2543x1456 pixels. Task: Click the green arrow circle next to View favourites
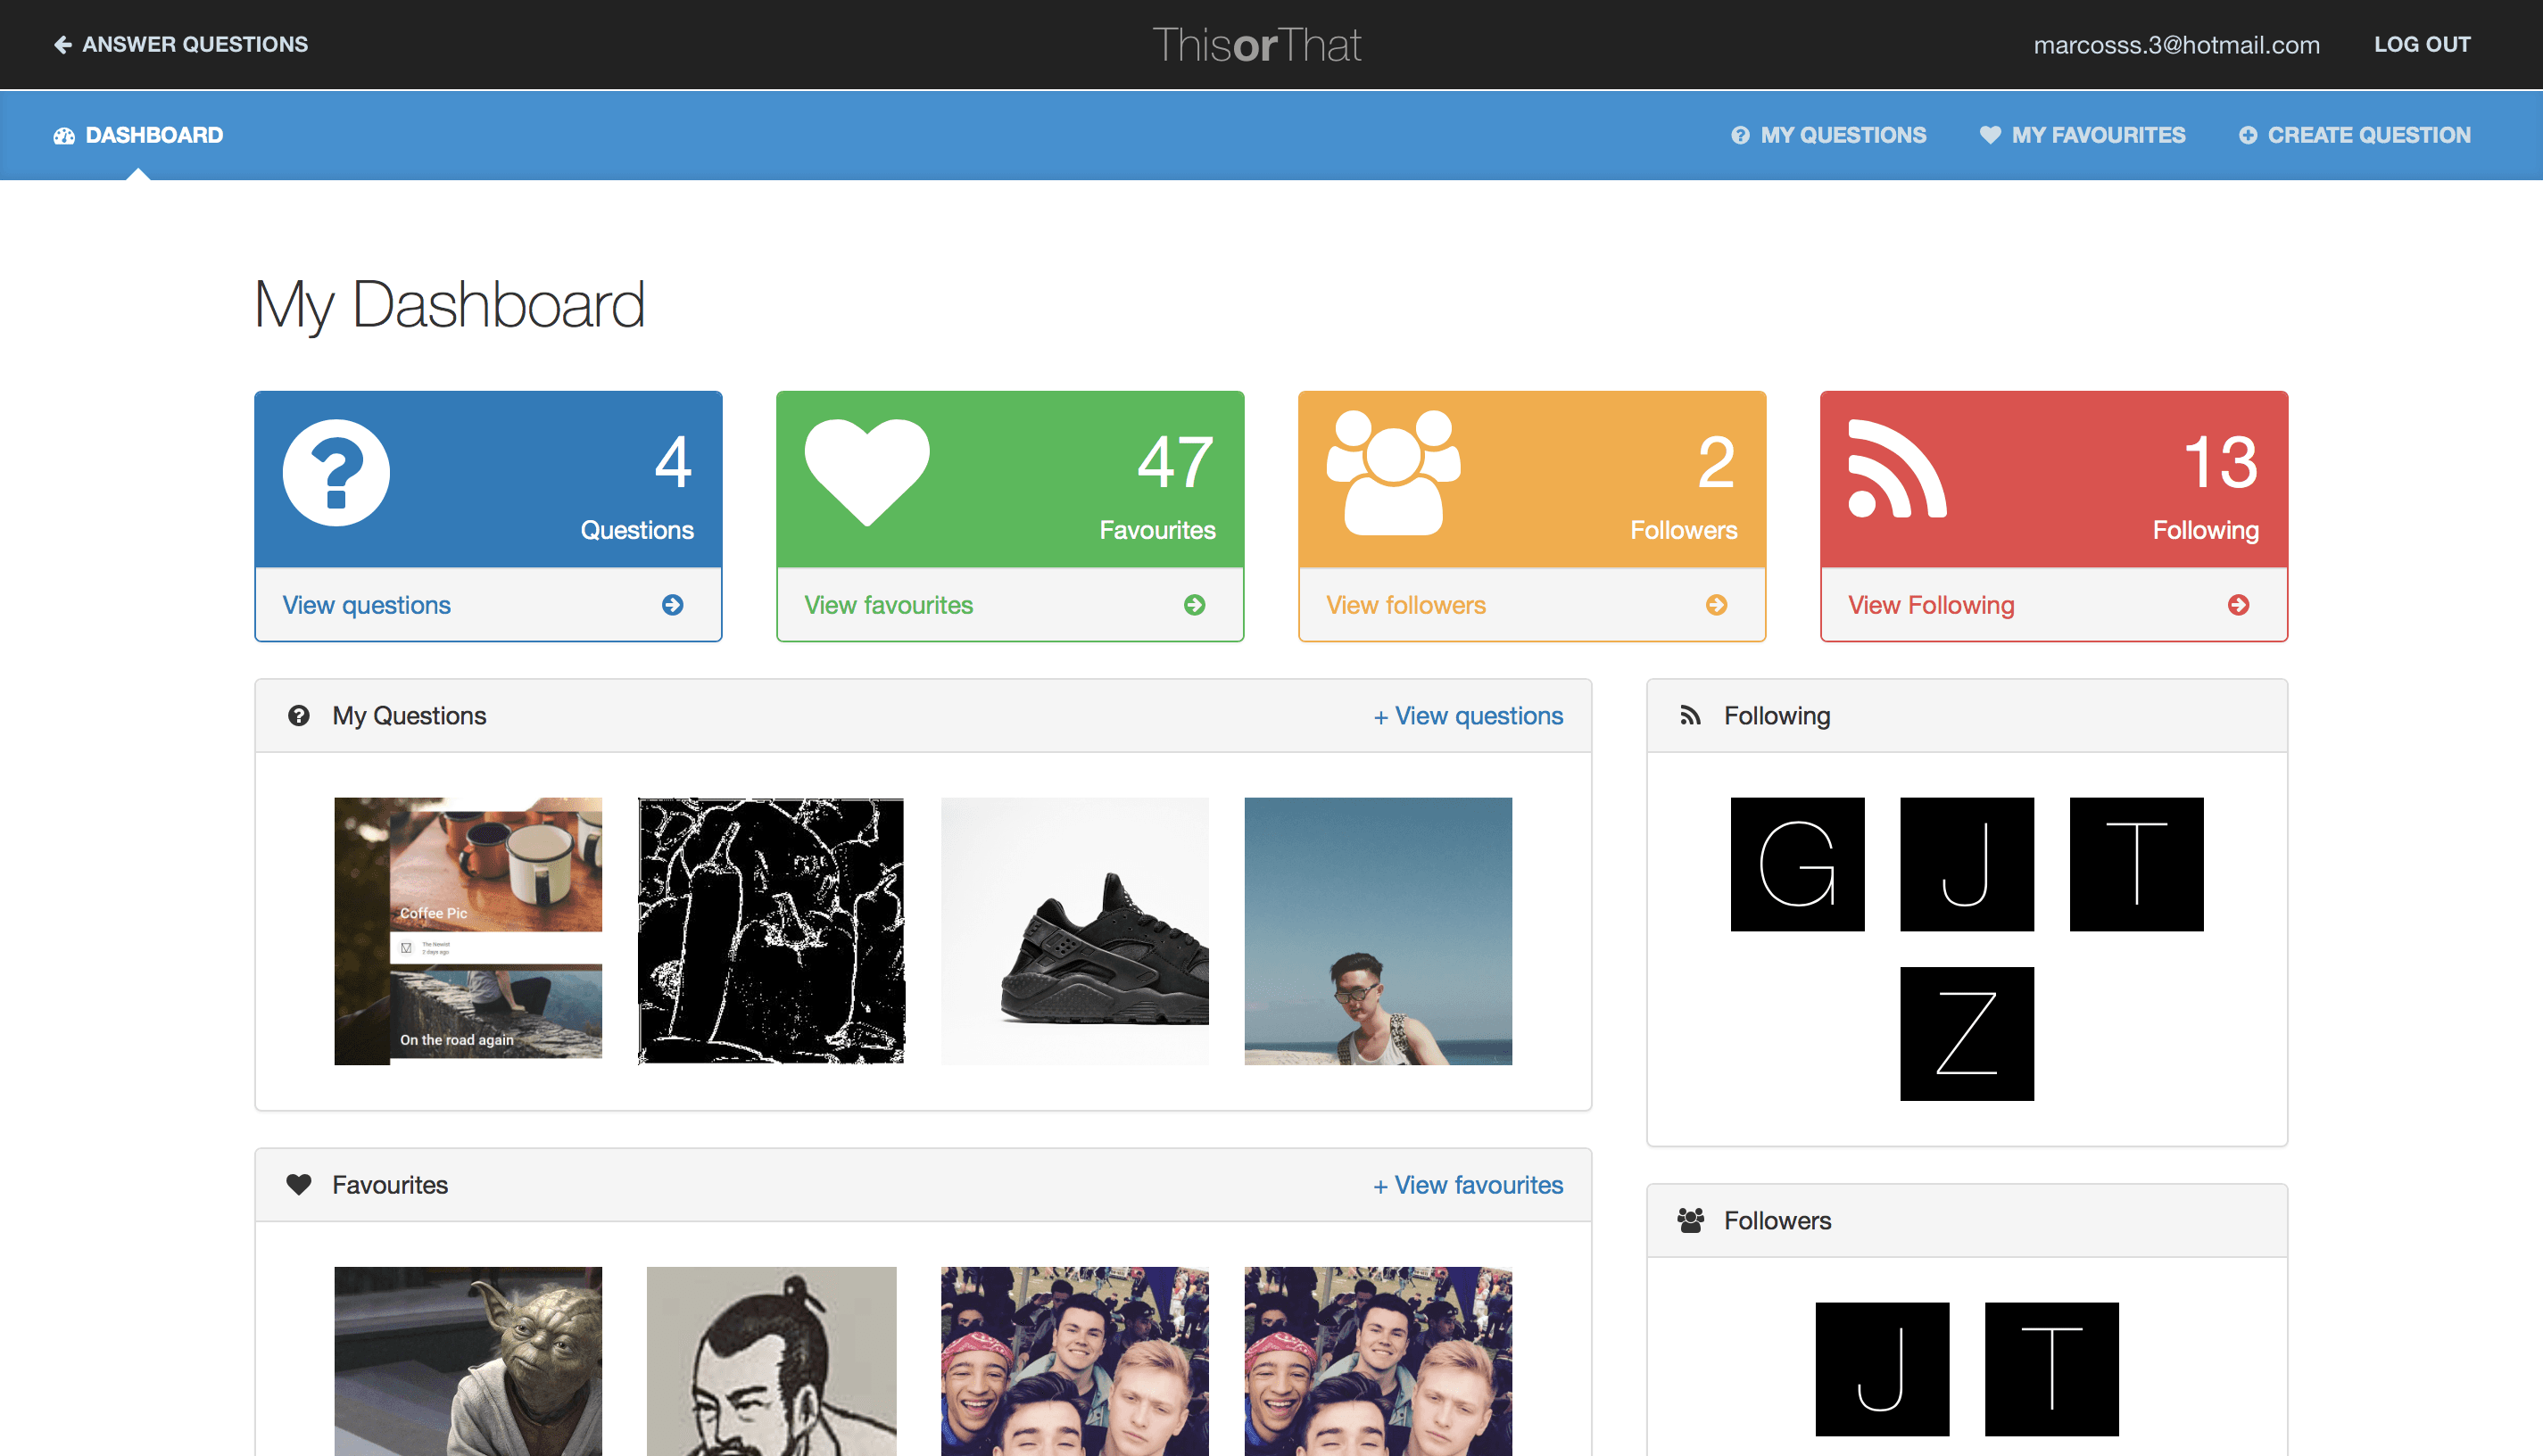(1195, 605)
